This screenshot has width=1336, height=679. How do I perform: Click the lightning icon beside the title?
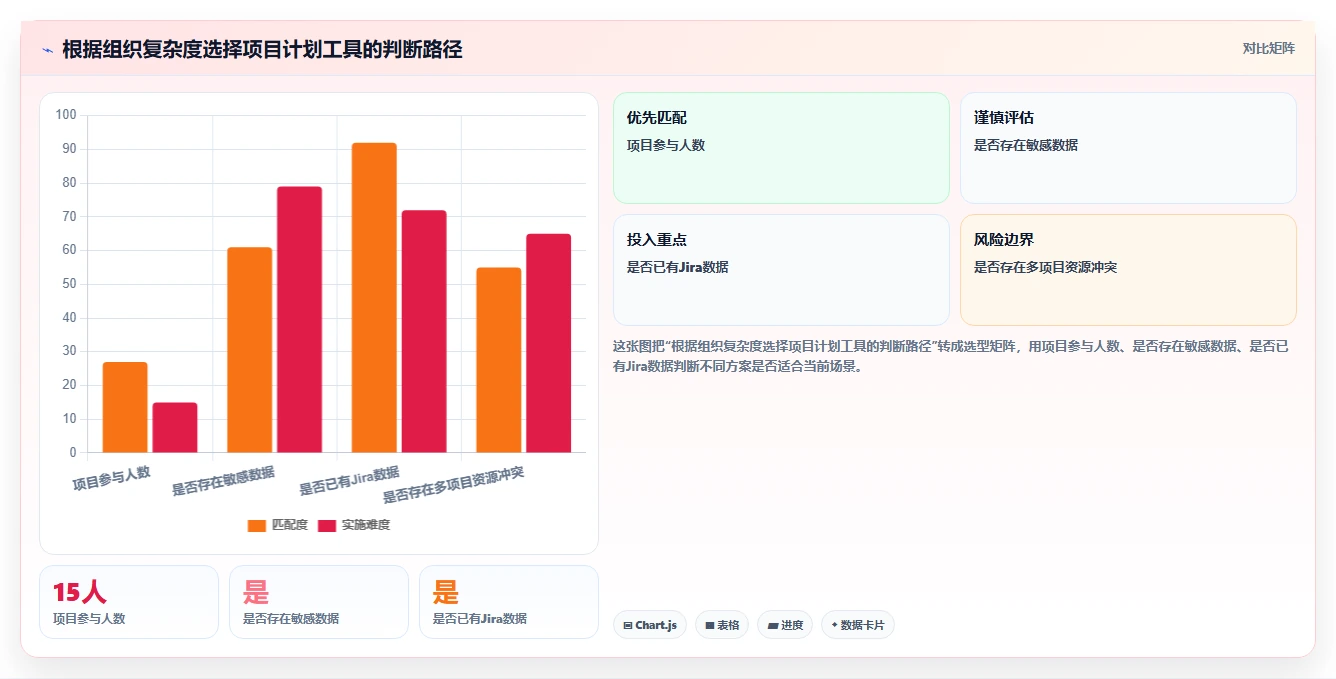(47, 49)
